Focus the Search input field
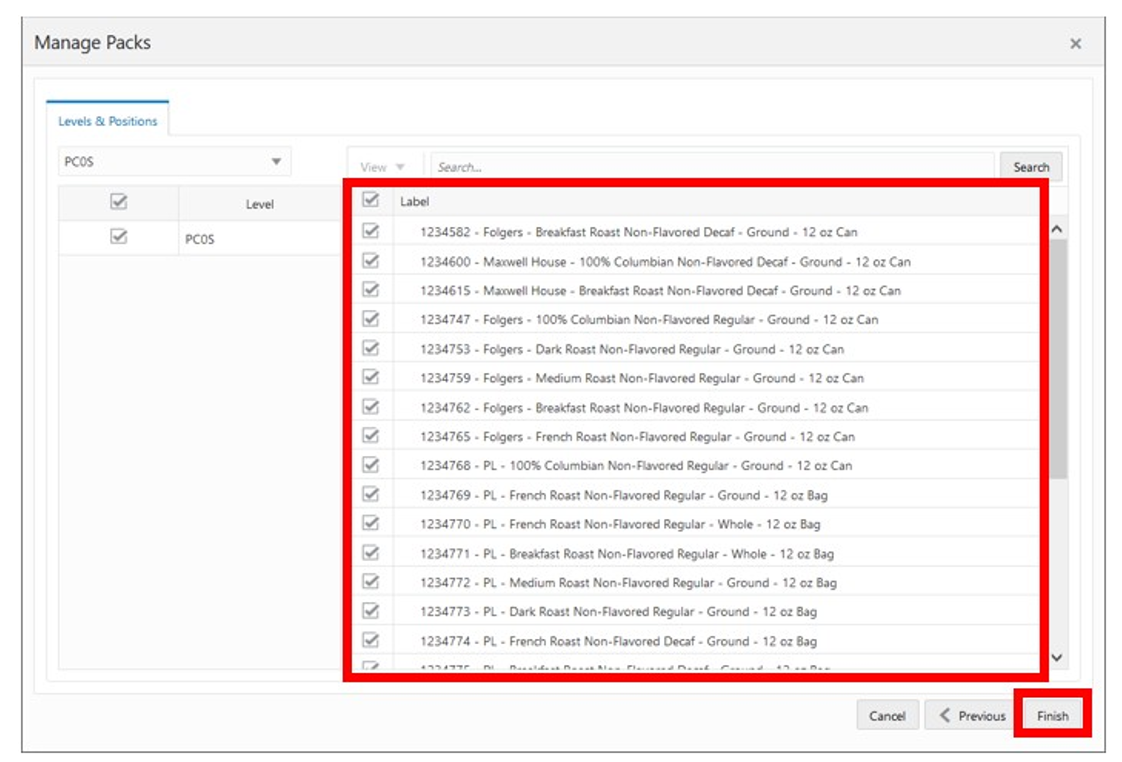Image resolution: width=1122 pixels, height=762 pixels. coord(712,167)
